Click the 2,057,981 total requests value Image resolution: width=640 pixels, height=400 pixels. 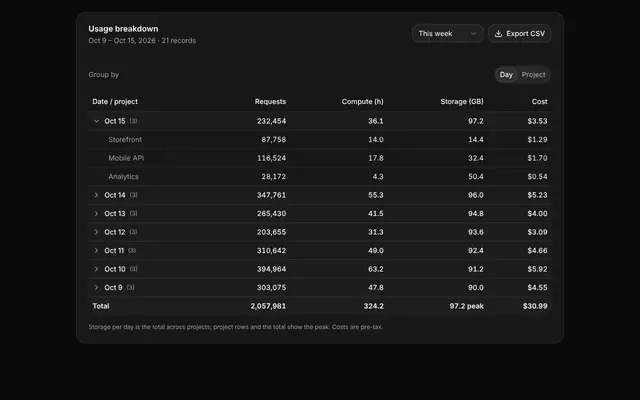click(x=268, y=306)
